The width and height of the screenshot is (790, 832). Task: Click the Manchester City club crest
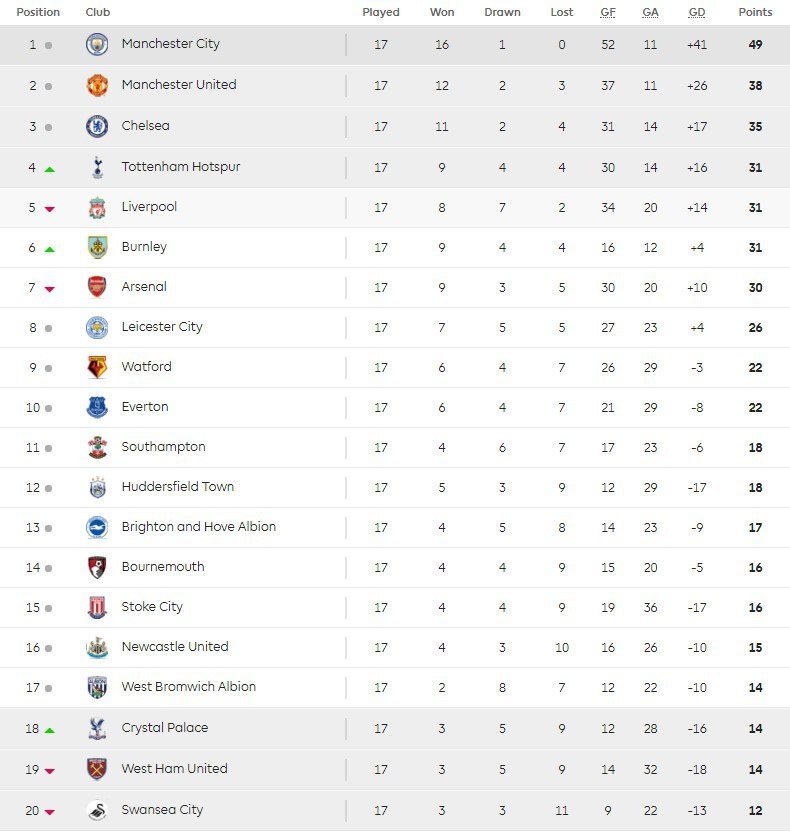(97, 44)
